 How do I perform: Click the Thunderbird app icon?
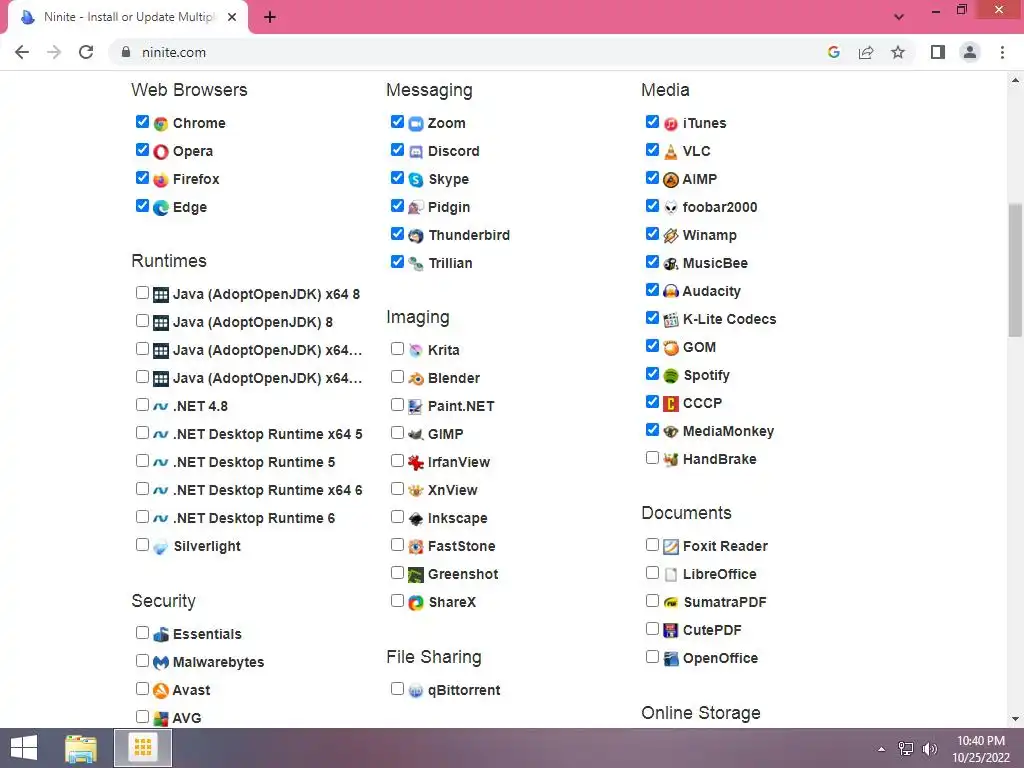(x=416, y=236)
